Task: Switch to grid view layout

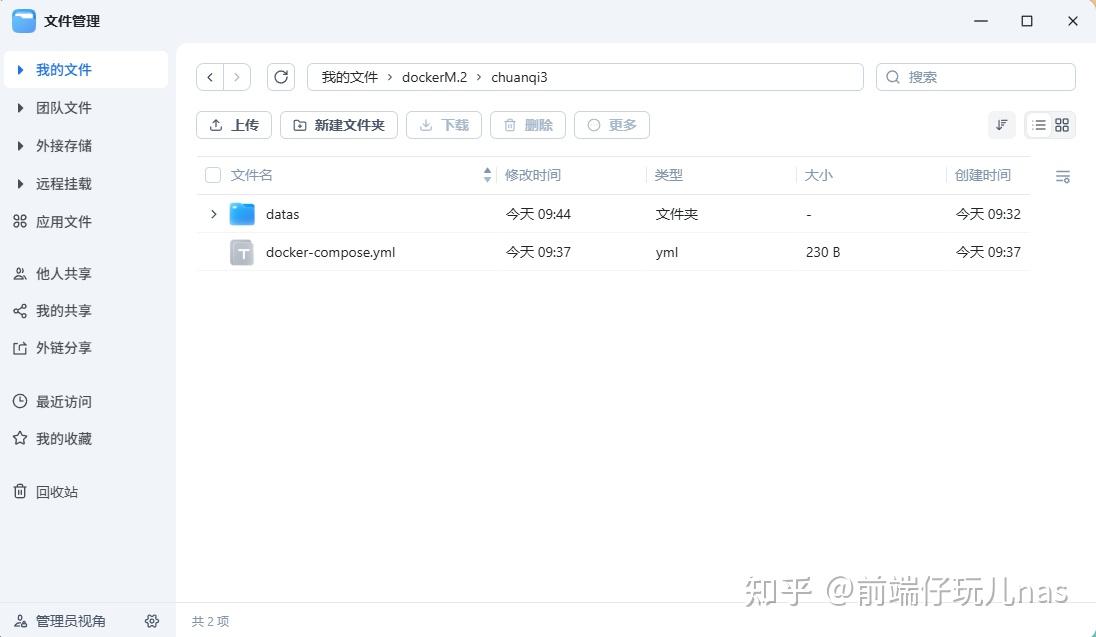Action: pyautogui.click(x=1062, y=125)
